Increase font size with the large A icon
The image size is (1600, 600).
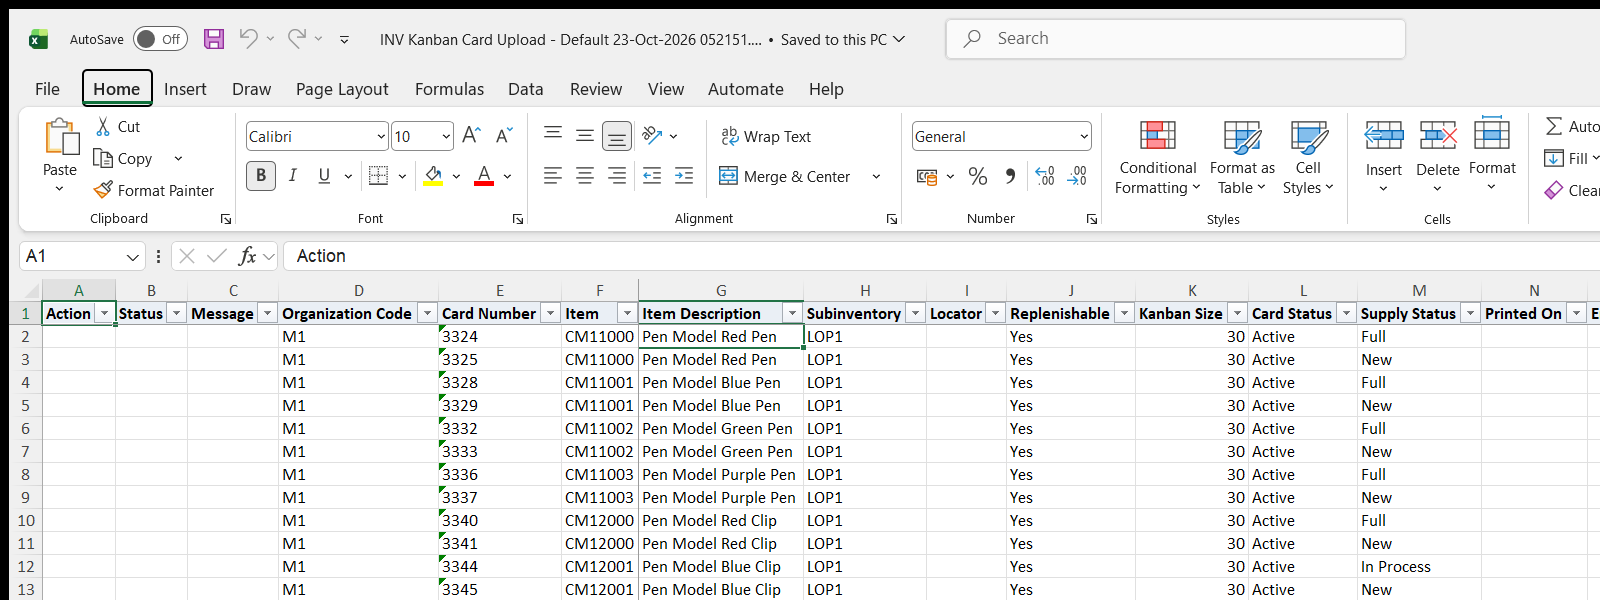coord(472,136)
